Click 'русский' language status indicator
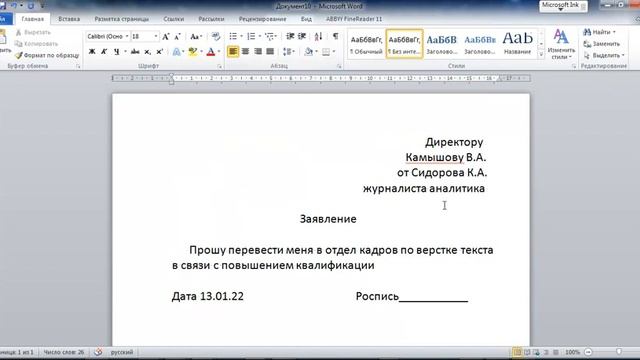 pyautogui.click(x=122, y=352)
